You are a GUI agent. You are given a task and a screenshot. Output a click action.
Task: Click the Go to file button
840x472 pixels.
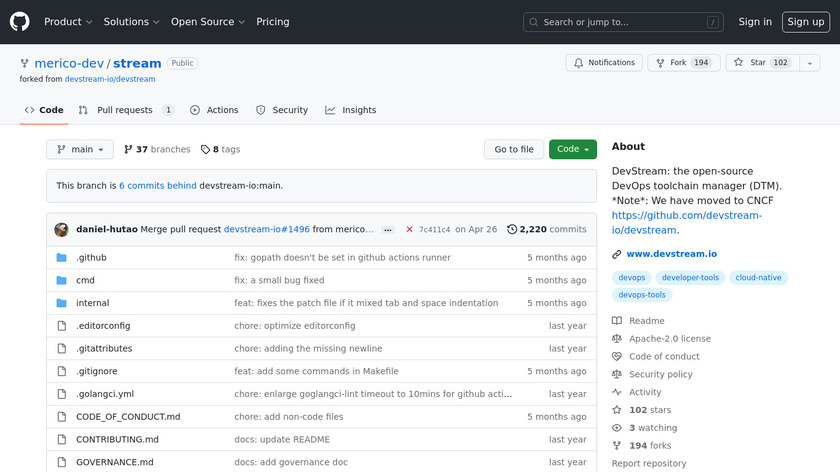(x=514, y=149)
